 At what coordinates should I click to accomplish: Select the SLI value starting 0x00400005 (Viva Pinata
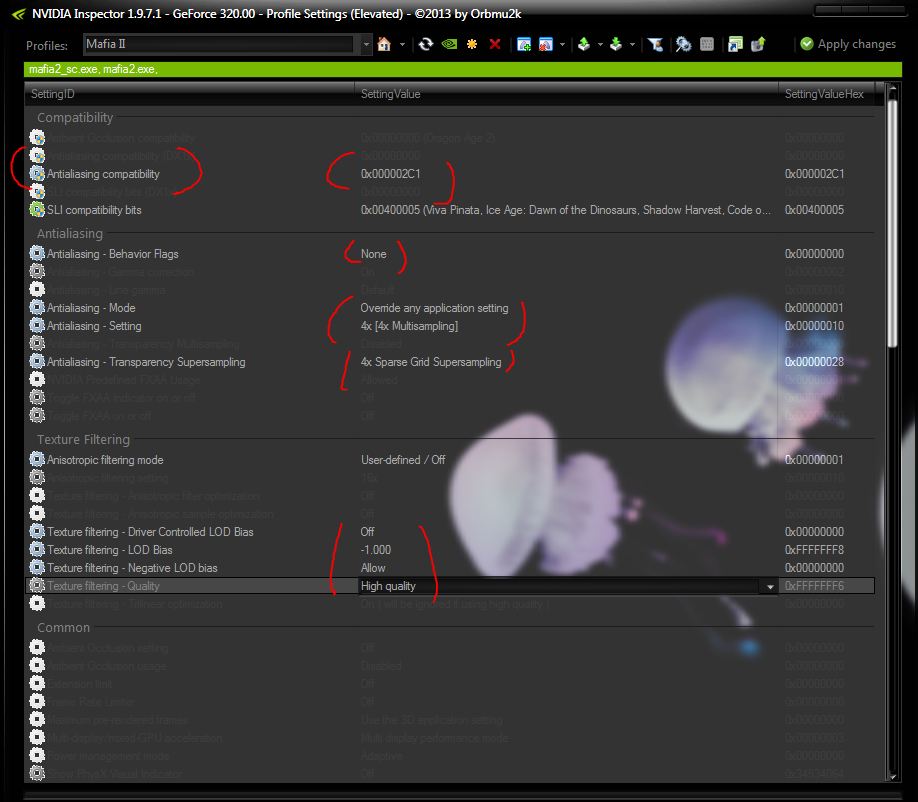coord(566,210)
